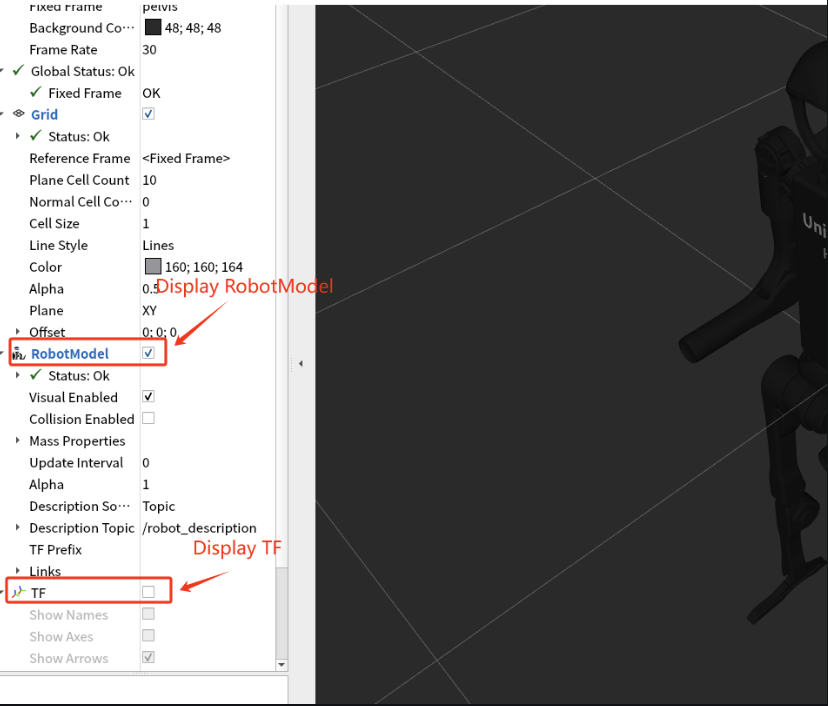
Task: Disable the Grid display checkbox
Action: pos(148,114)
